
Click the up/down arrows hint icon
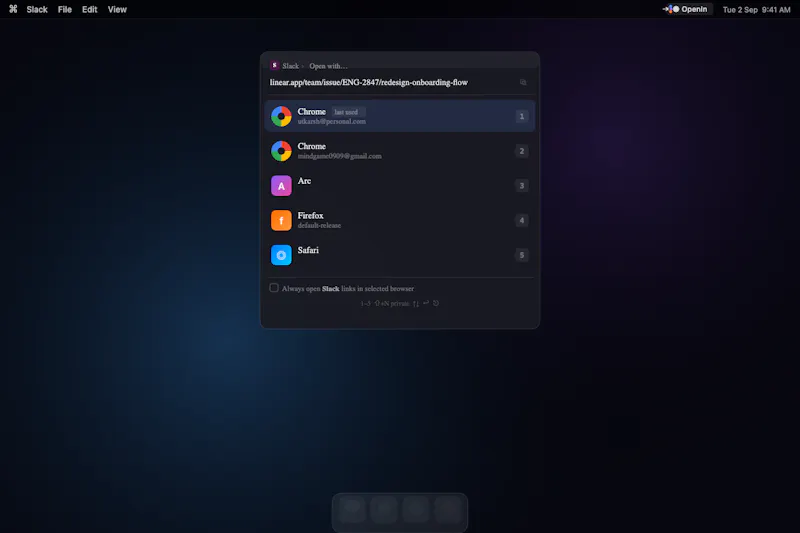tap(416, 303)
